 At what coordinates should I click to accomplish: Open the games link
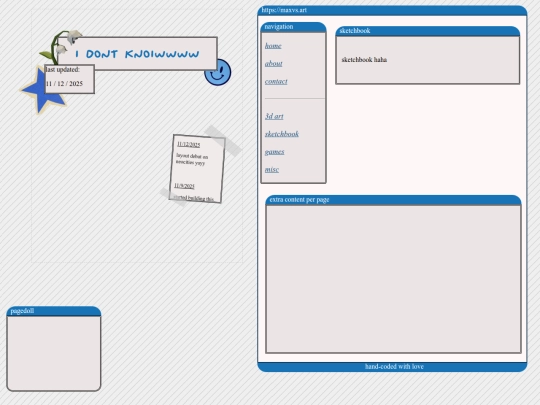(274, 152)
